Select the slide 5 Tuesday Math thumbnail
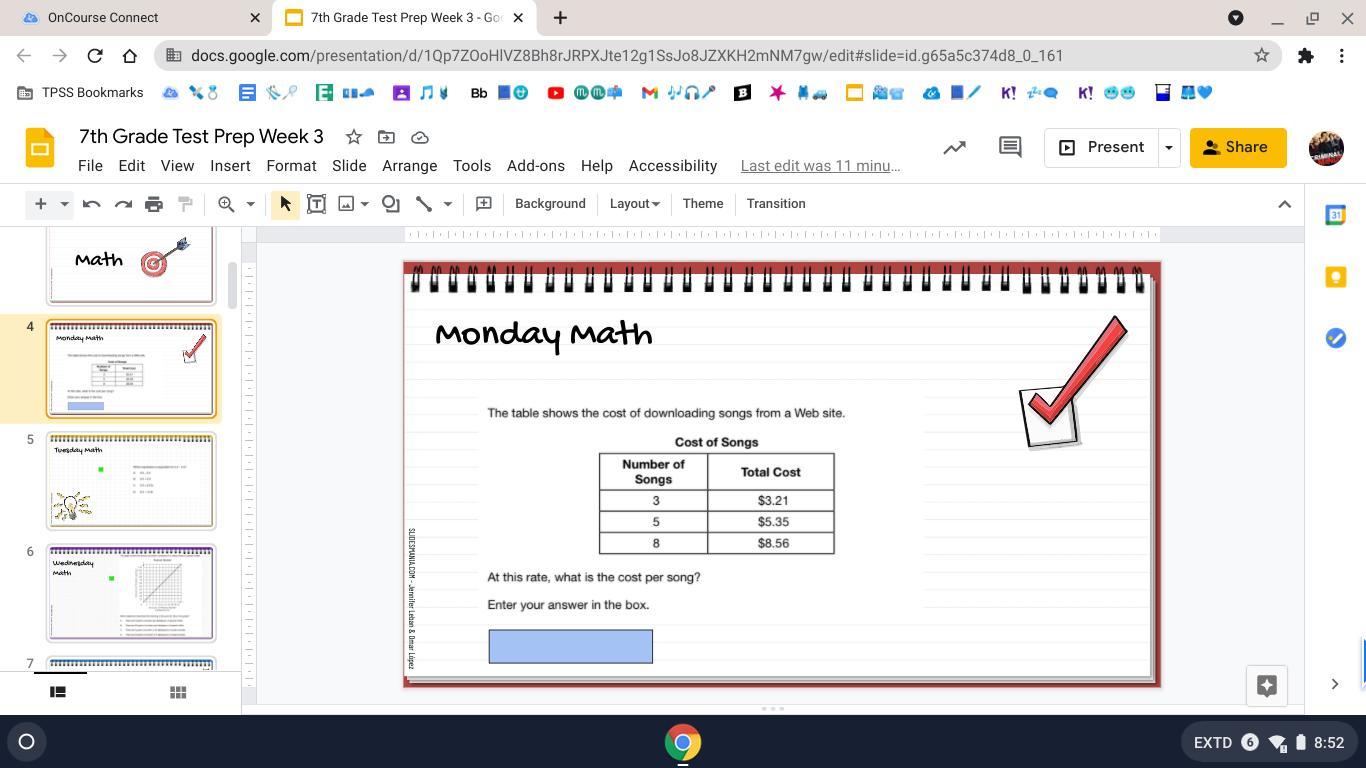The height and width of the screenshot is (768, 1366). (131, 481)
